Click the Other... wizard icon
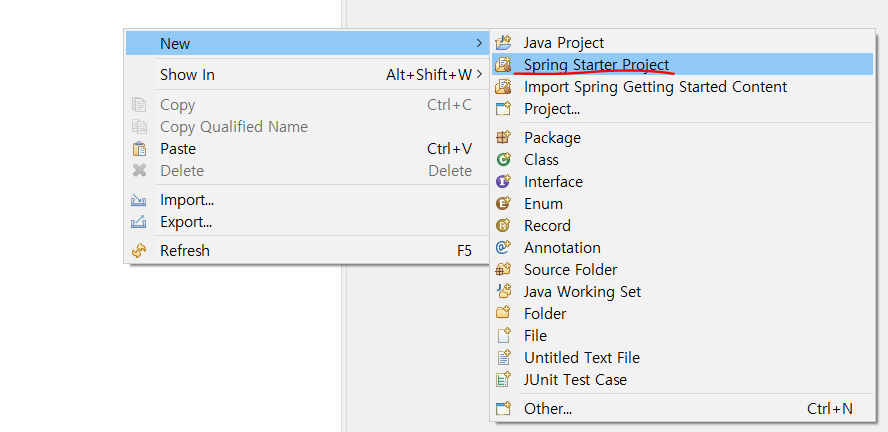 point(503,408)
